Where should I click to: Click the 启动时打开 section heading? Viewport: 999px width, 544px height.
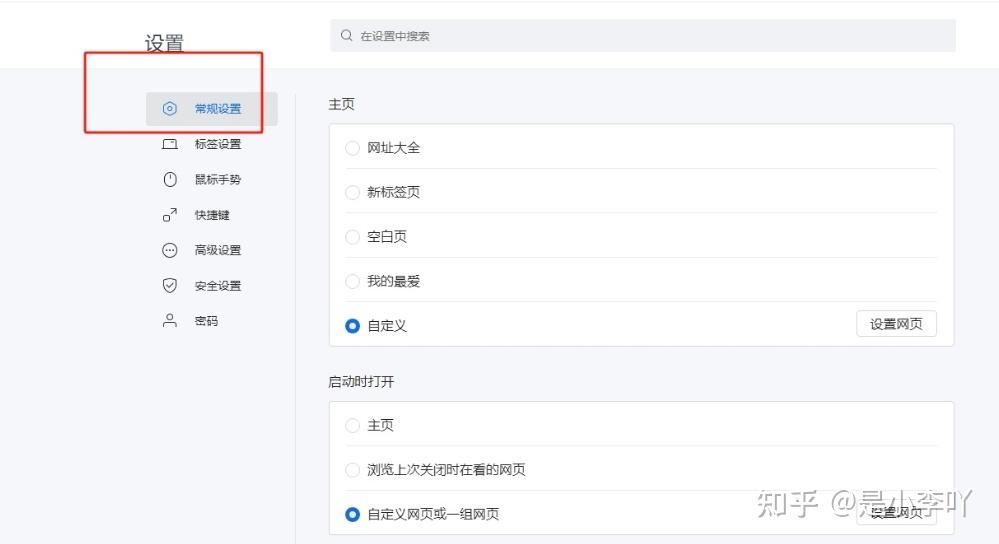click(361, 382)
